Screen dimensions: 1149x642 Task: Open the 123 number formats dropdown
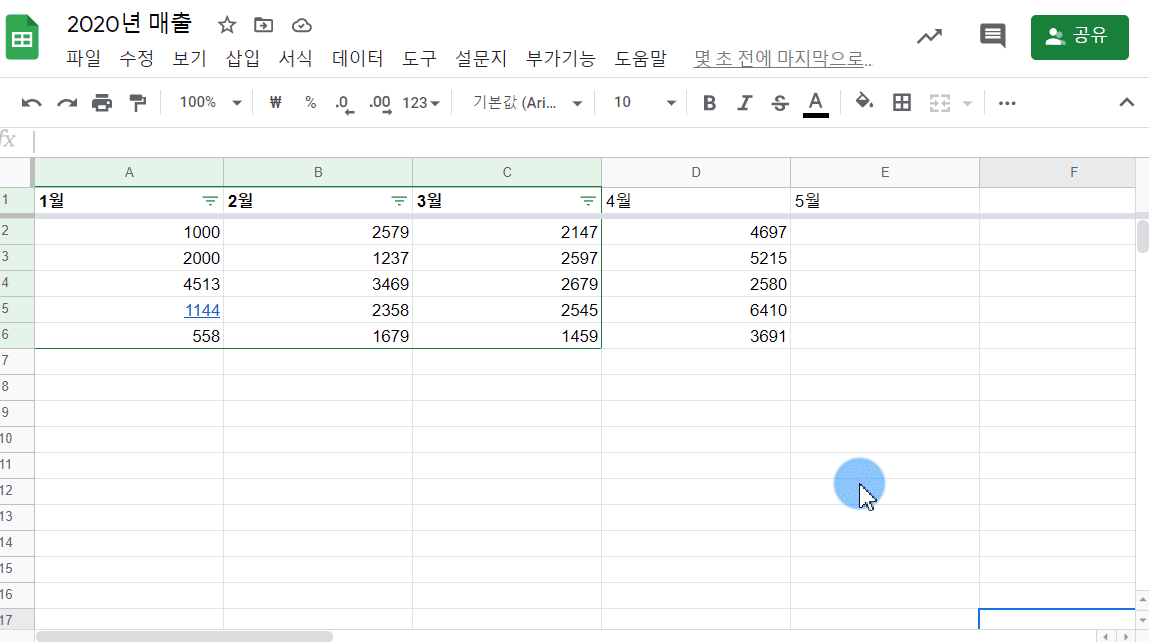click(421, 103)
